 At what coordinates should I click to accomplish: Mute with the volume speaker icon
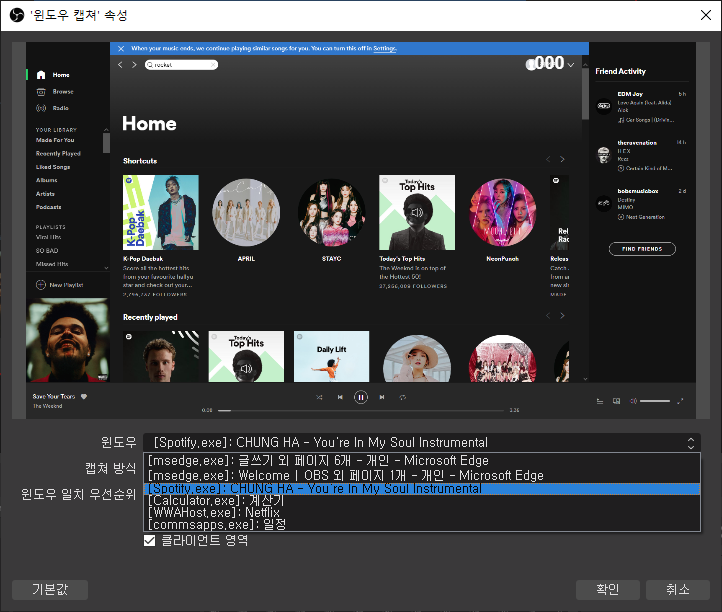[633, 401]
